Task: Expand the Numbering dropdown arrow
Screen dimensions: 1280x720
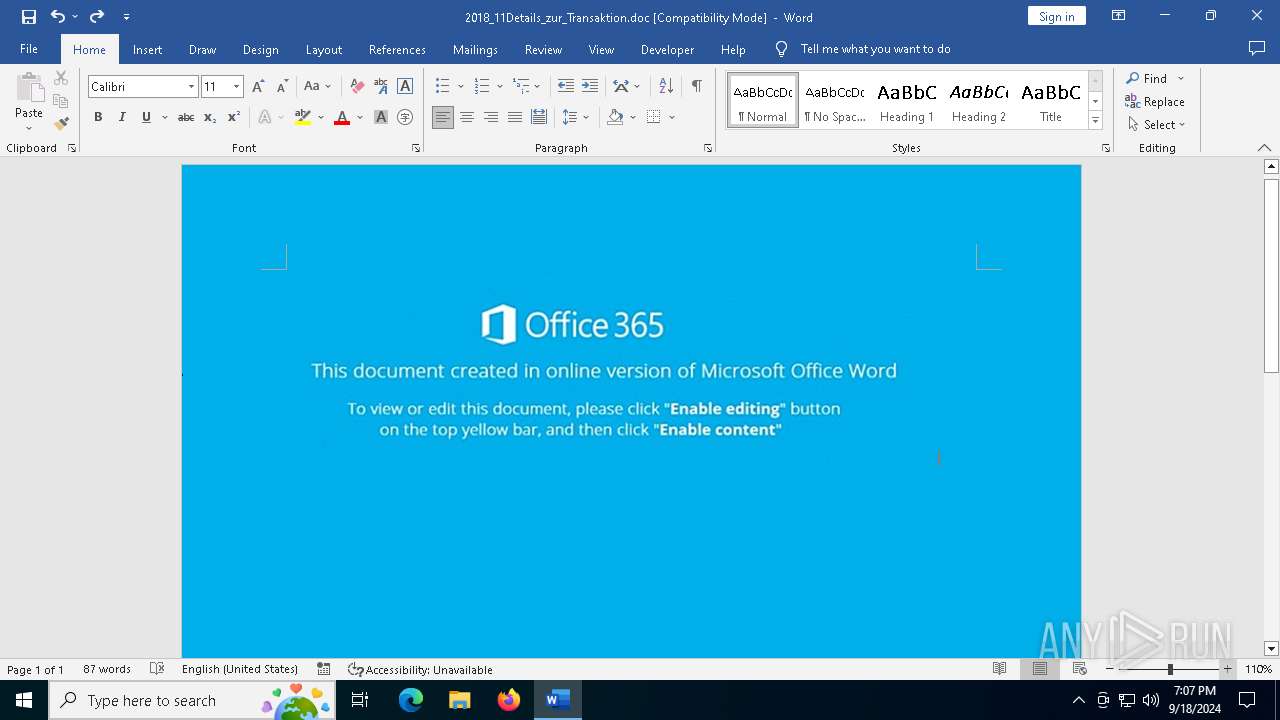Action: pos(499,87)
